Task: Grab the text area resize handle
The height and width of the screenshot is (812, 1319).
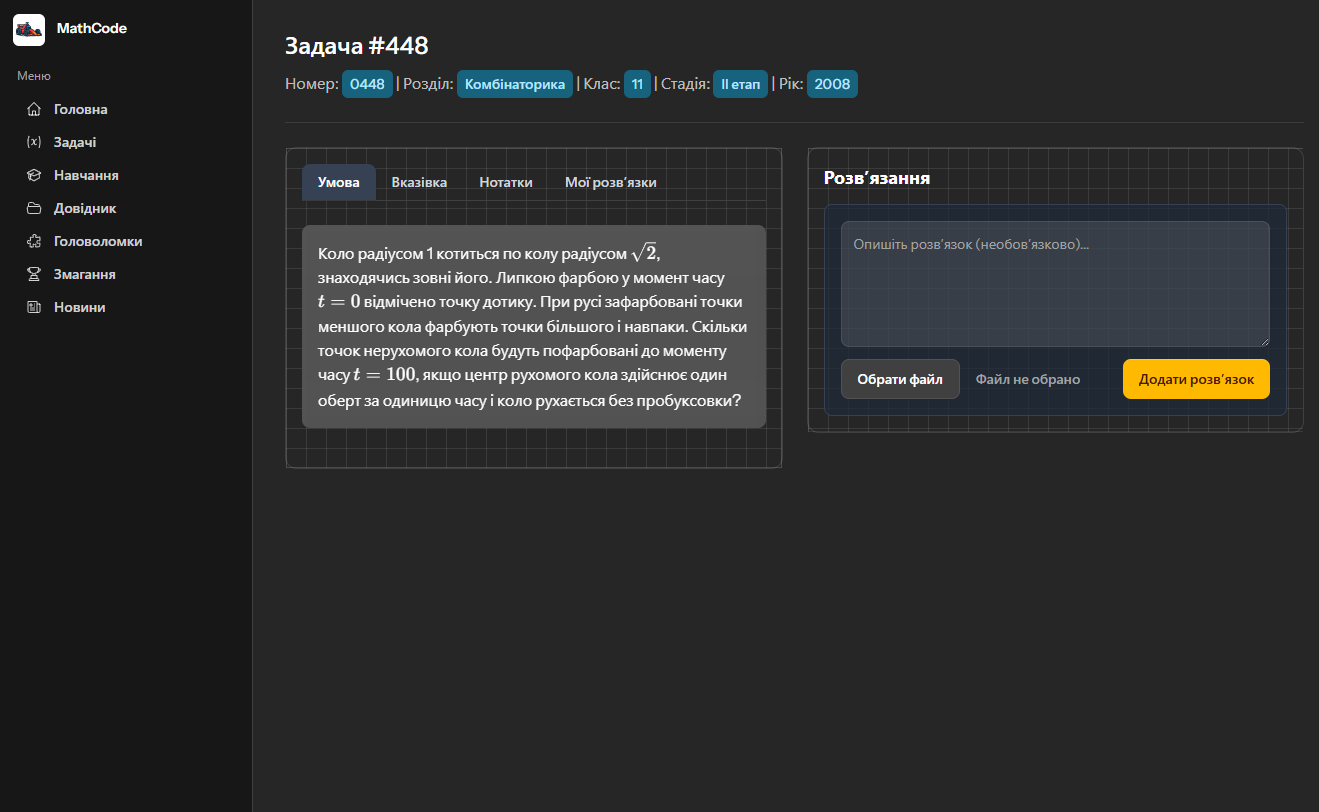Action: (x=1264, y=341)
